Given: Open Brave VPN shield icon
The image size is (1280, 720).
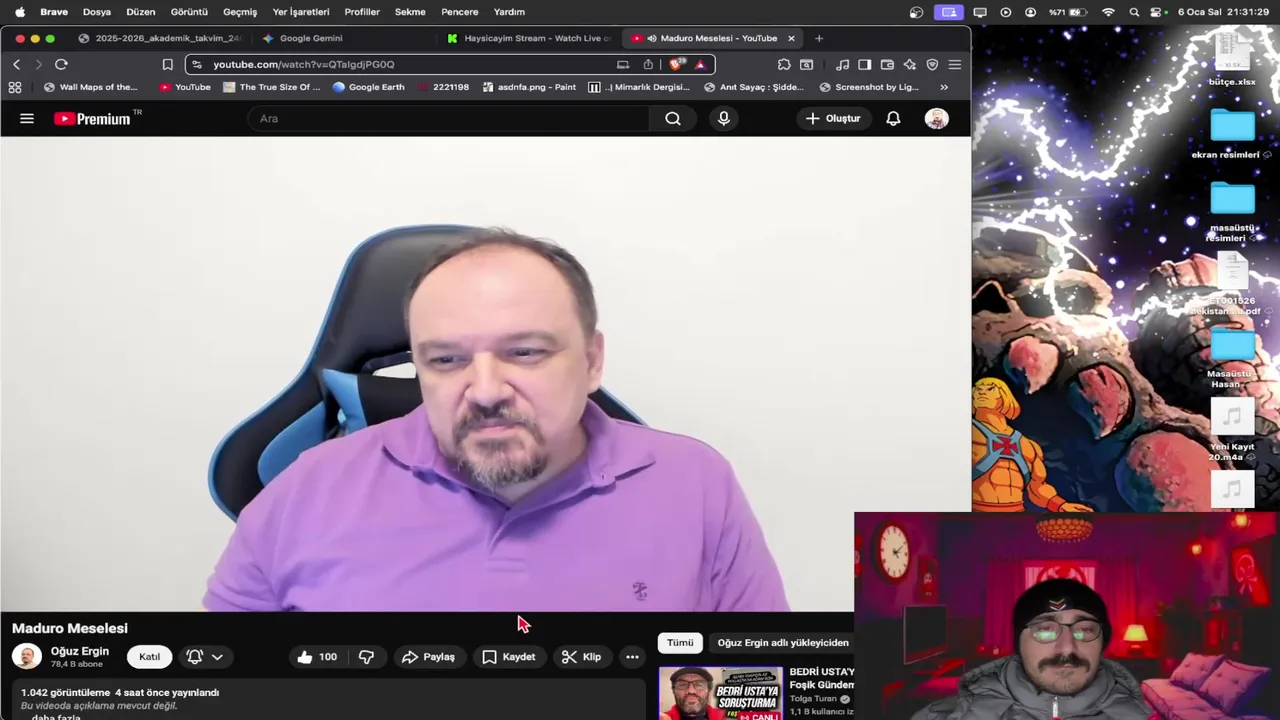Looking at the screenshot, I should tap(932, 64).
